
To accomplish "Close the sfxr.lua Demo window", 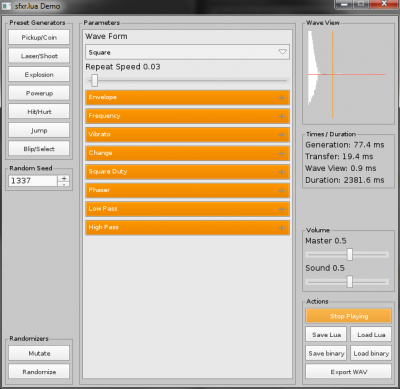I will point(384,4).
